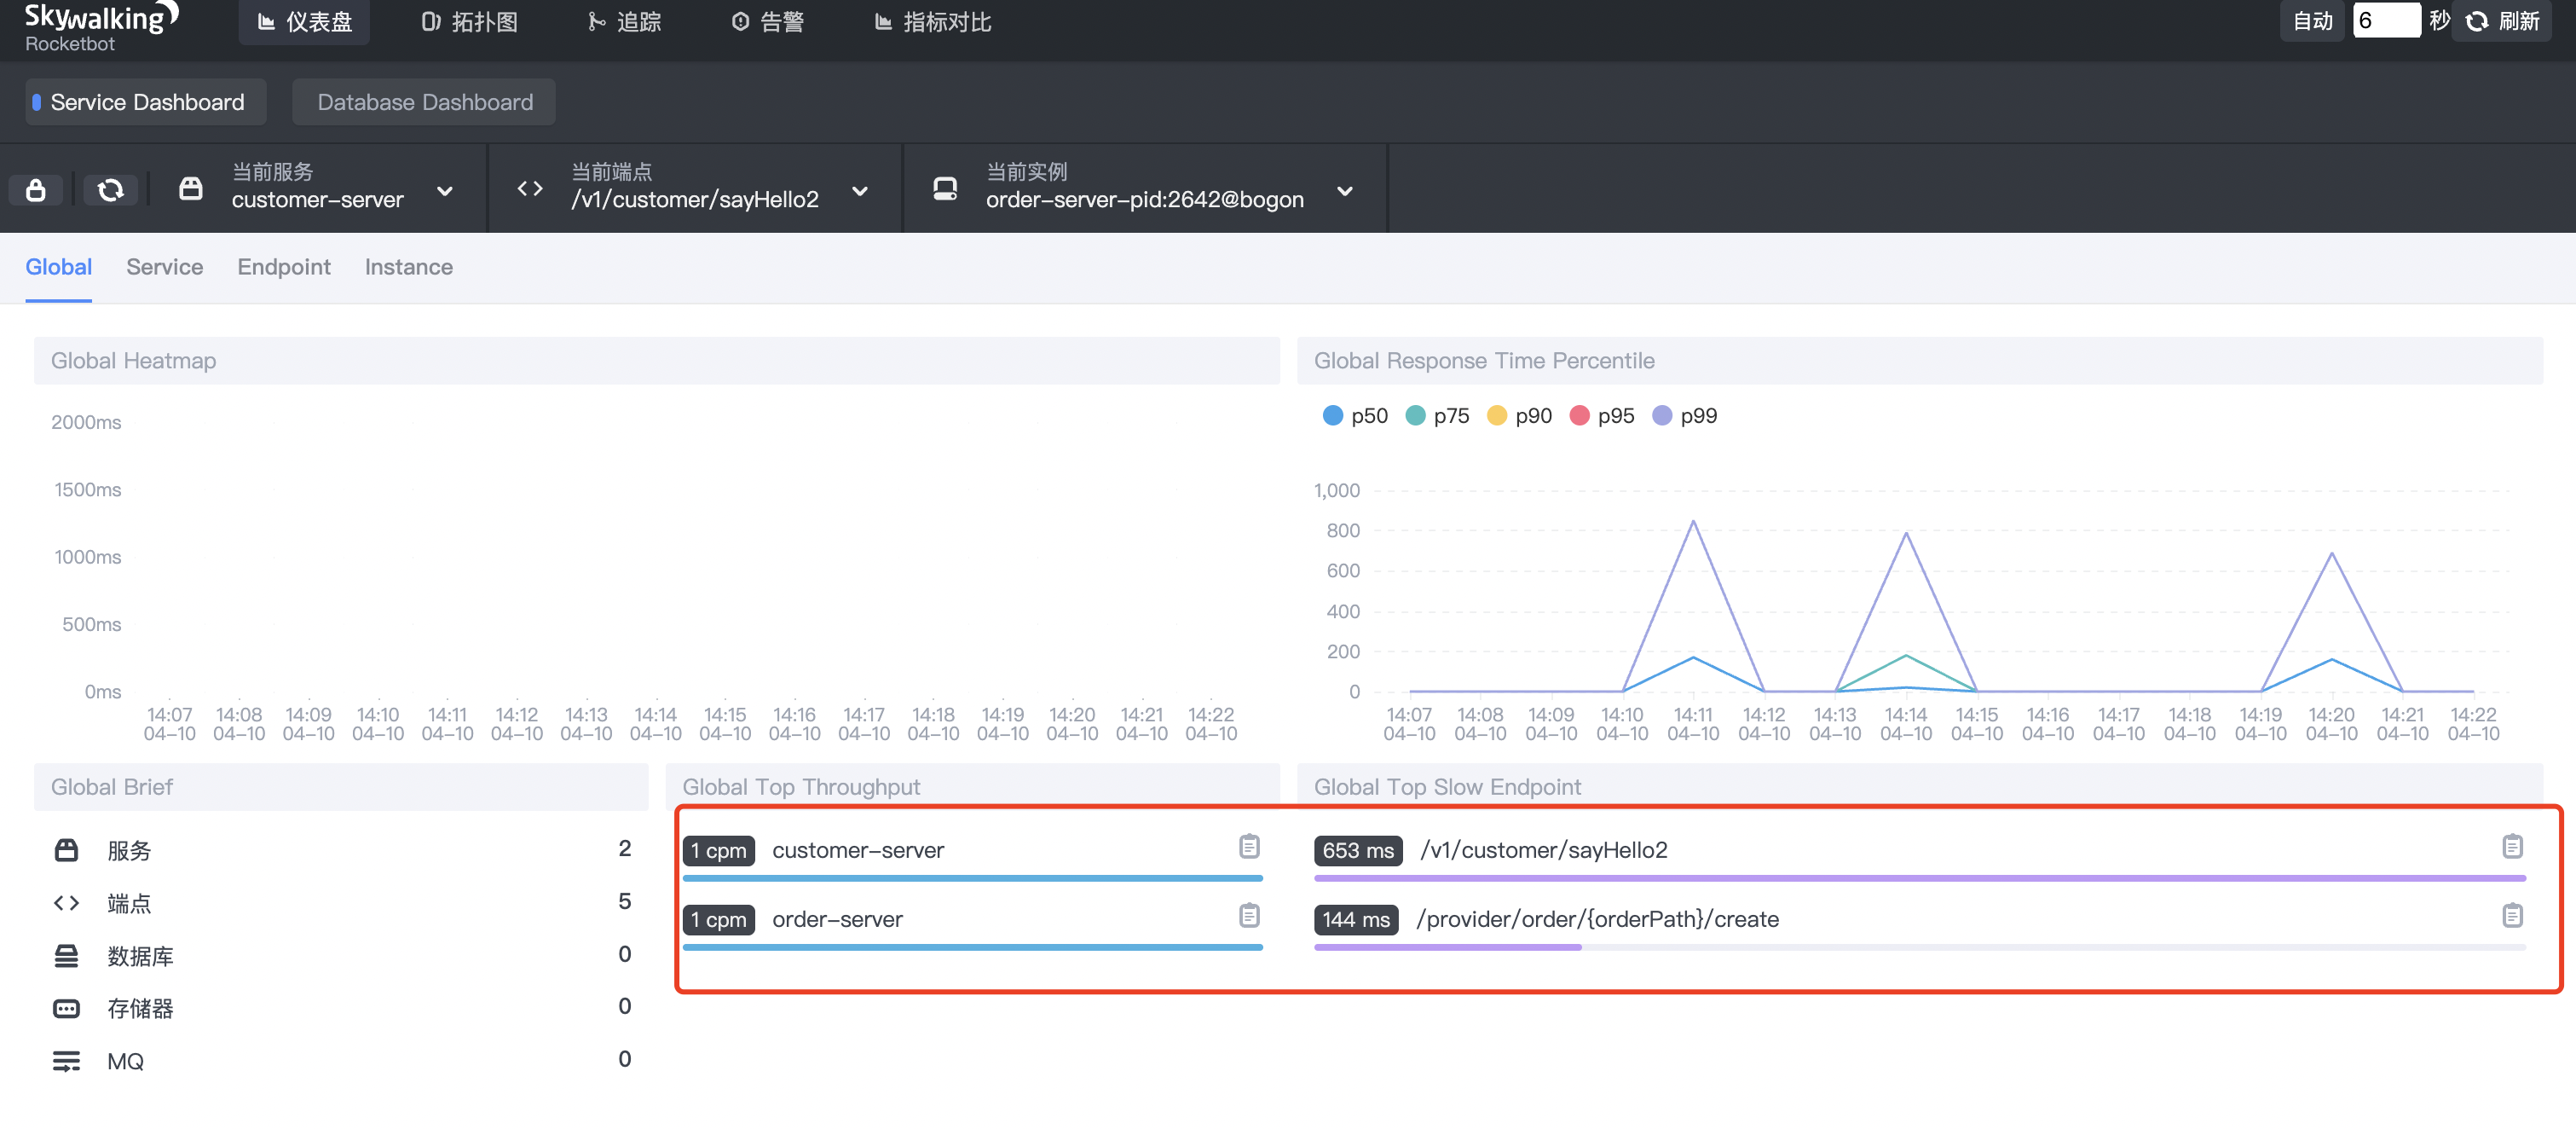Expand the current service customer-server dropdown
2576x1129 pixels.
point(445,191)
